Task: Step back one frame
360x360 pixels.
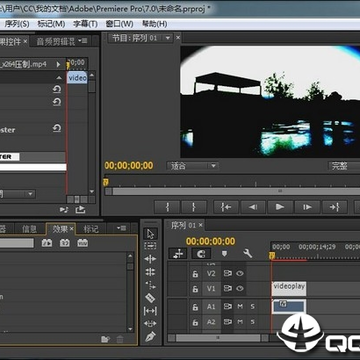Action: 253,207
